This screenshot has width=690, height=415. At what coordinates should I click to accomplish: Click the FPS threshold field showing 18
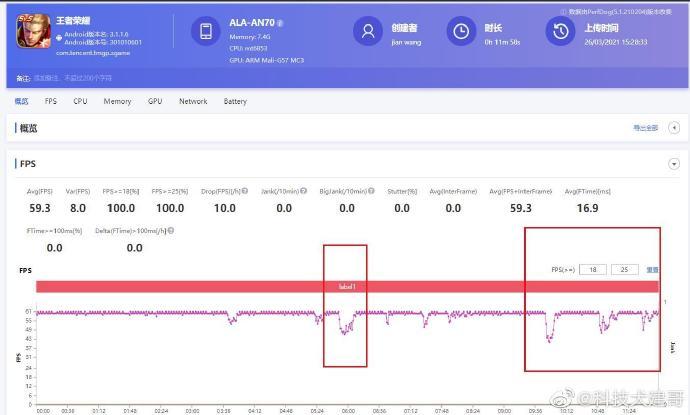click(x=593, y=269)
